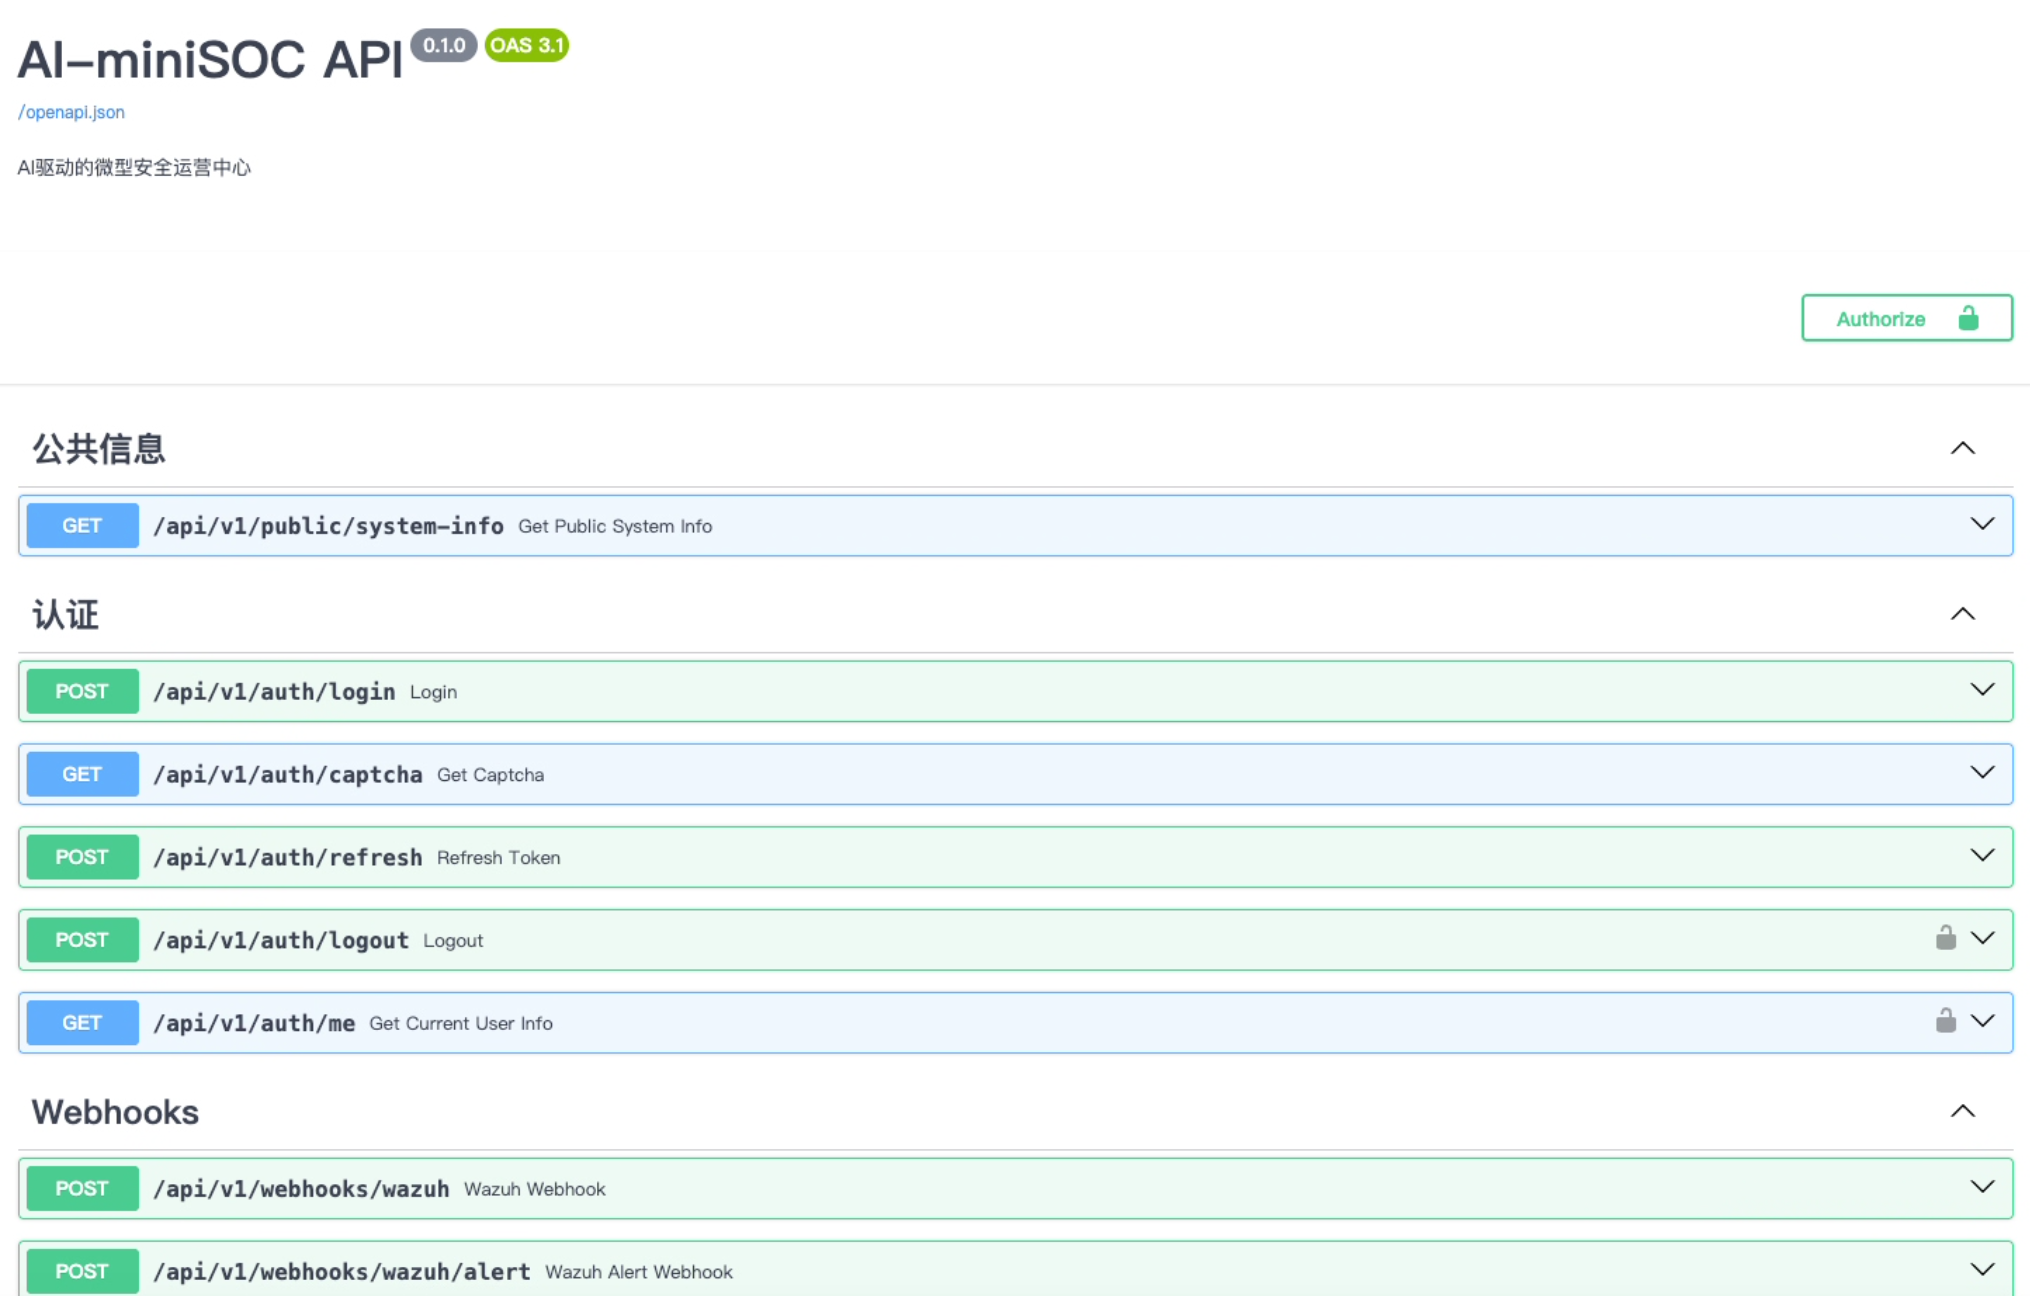The width and height of the screenshot is (2030, 1296).
Task: Open the /openapi.json link
Action: (x=71, y=112)
